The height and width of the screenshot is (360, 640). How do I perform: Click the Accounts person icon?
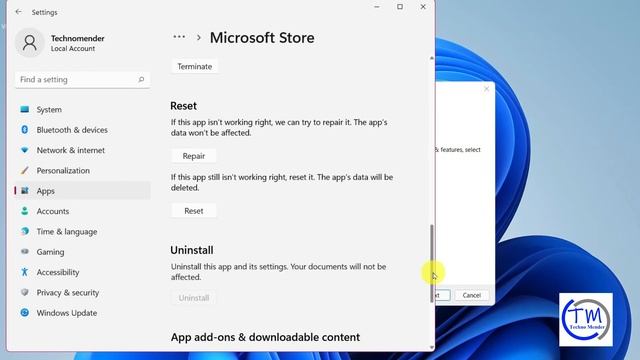click(24, 211)
